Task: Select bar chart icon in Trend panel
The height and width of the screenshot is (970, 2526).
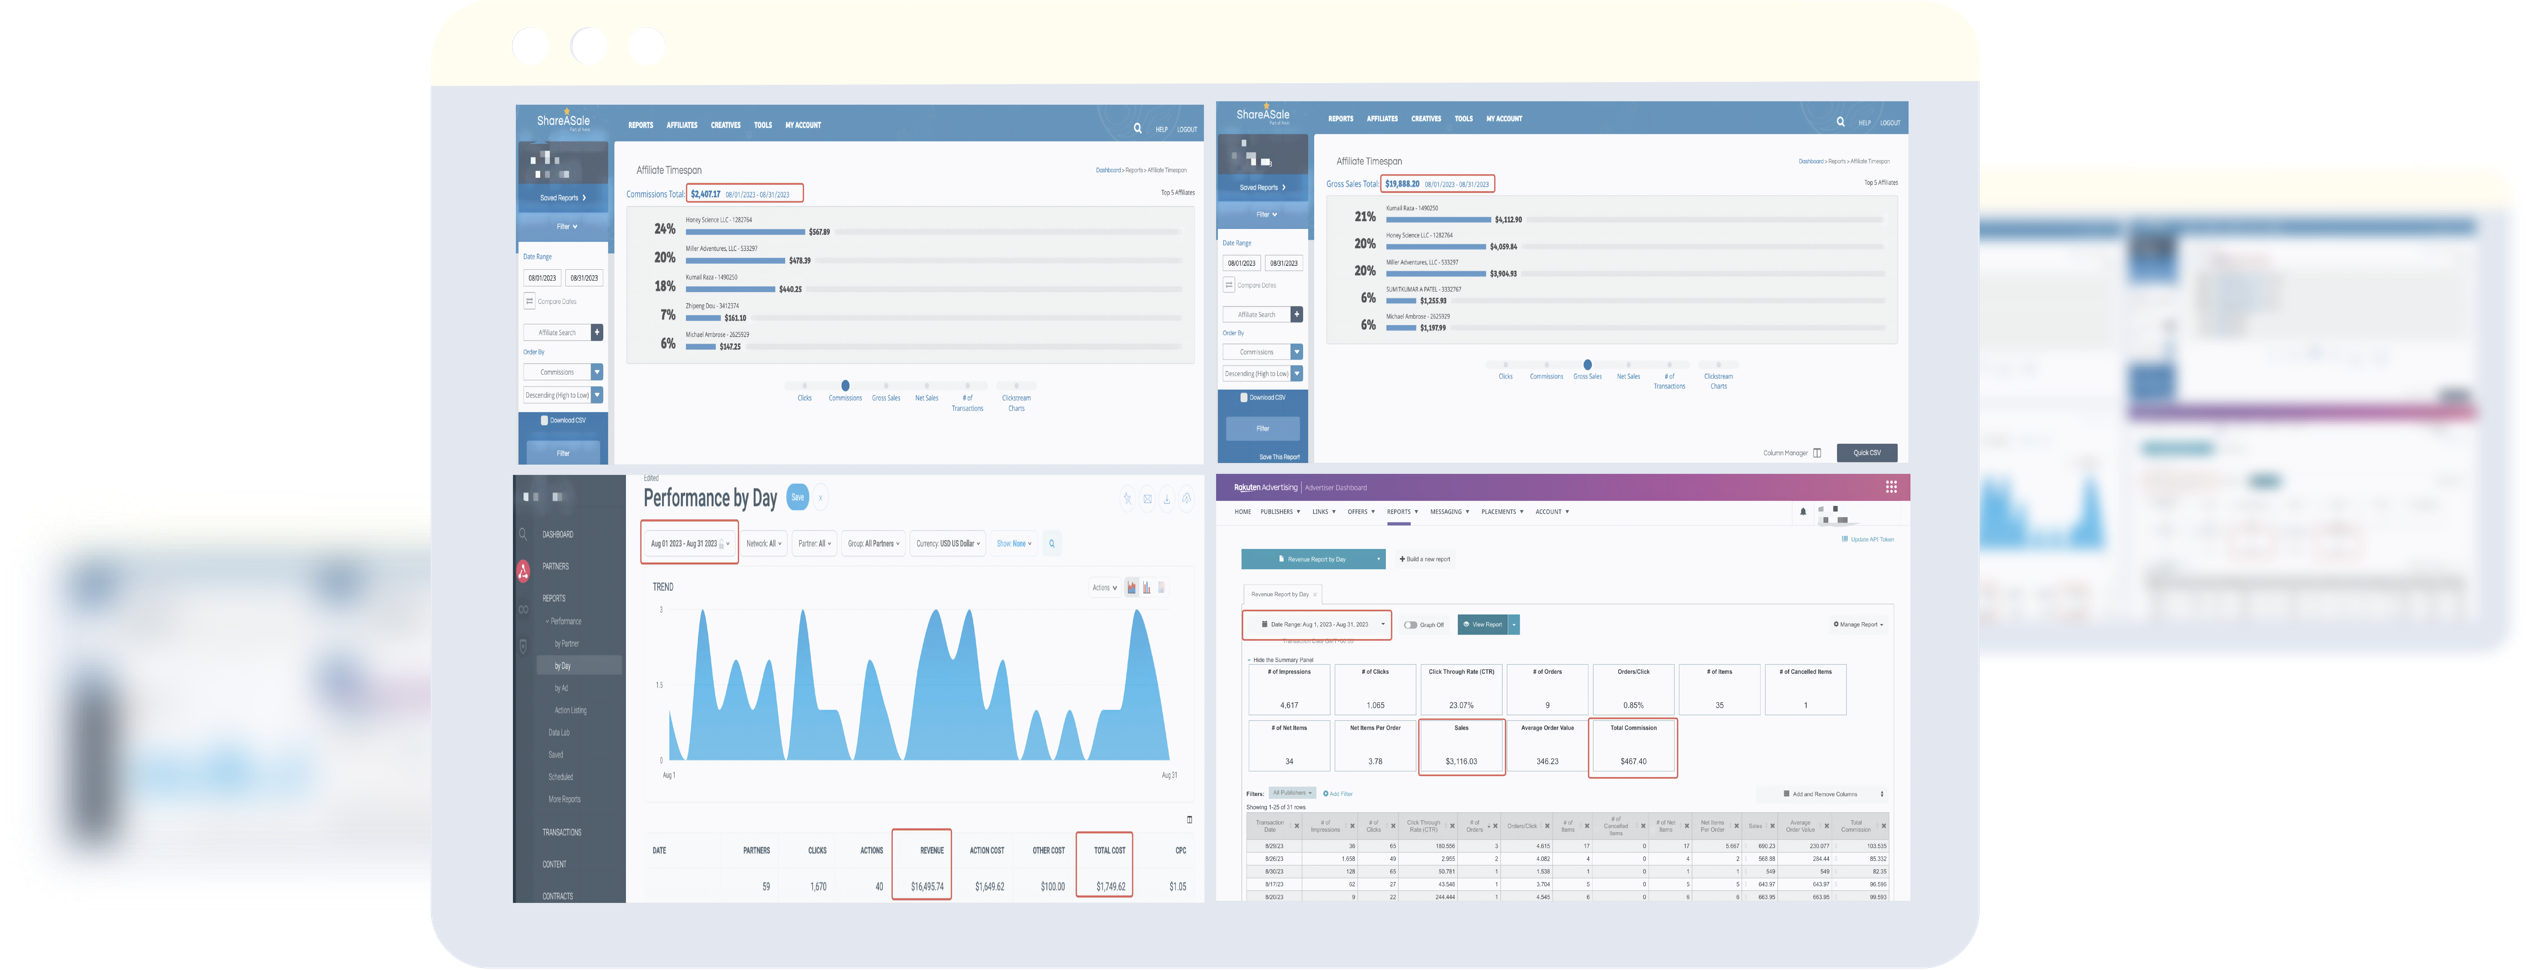Action: click(1147, 588)
